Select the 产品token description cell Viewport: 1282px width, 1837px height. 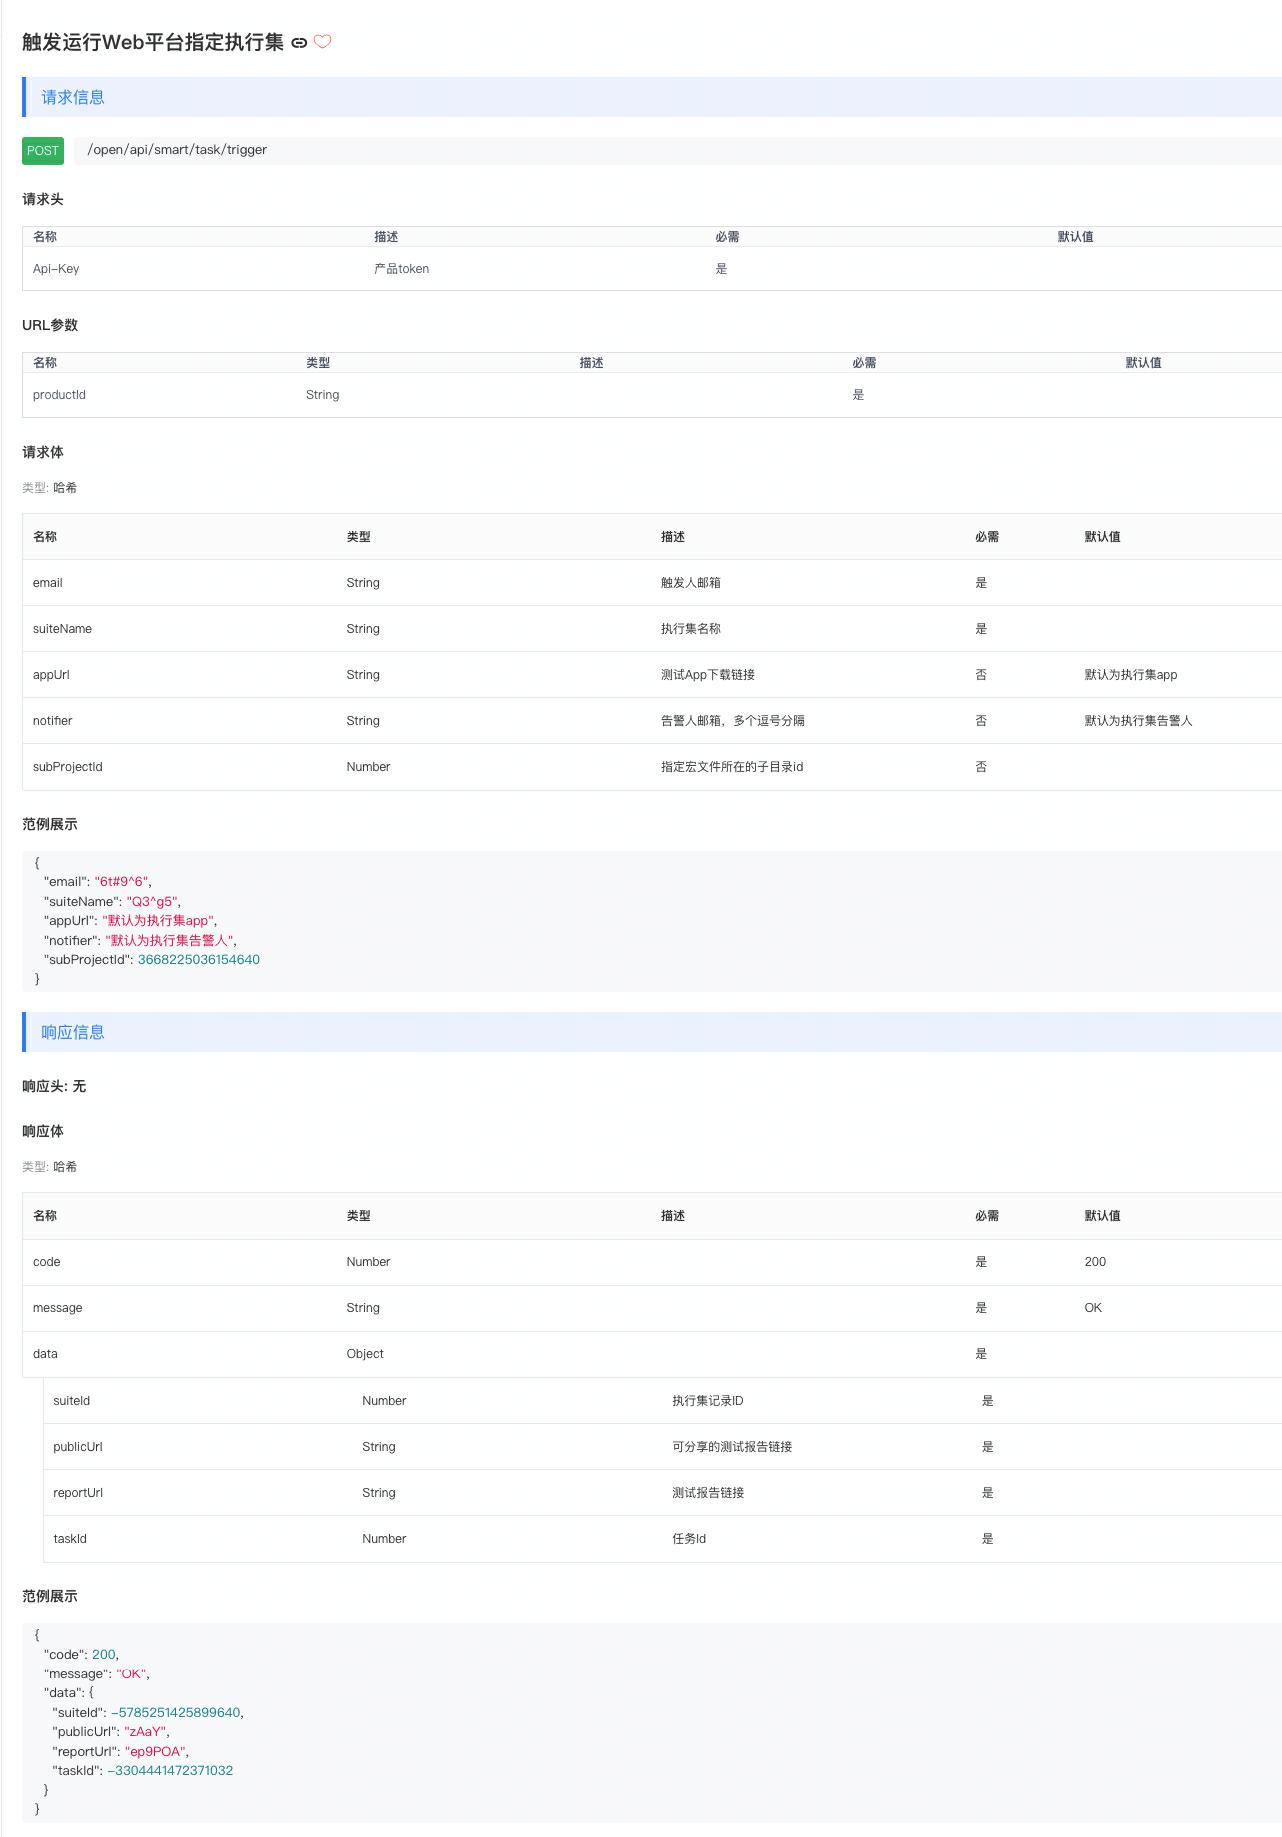(402, 269)
